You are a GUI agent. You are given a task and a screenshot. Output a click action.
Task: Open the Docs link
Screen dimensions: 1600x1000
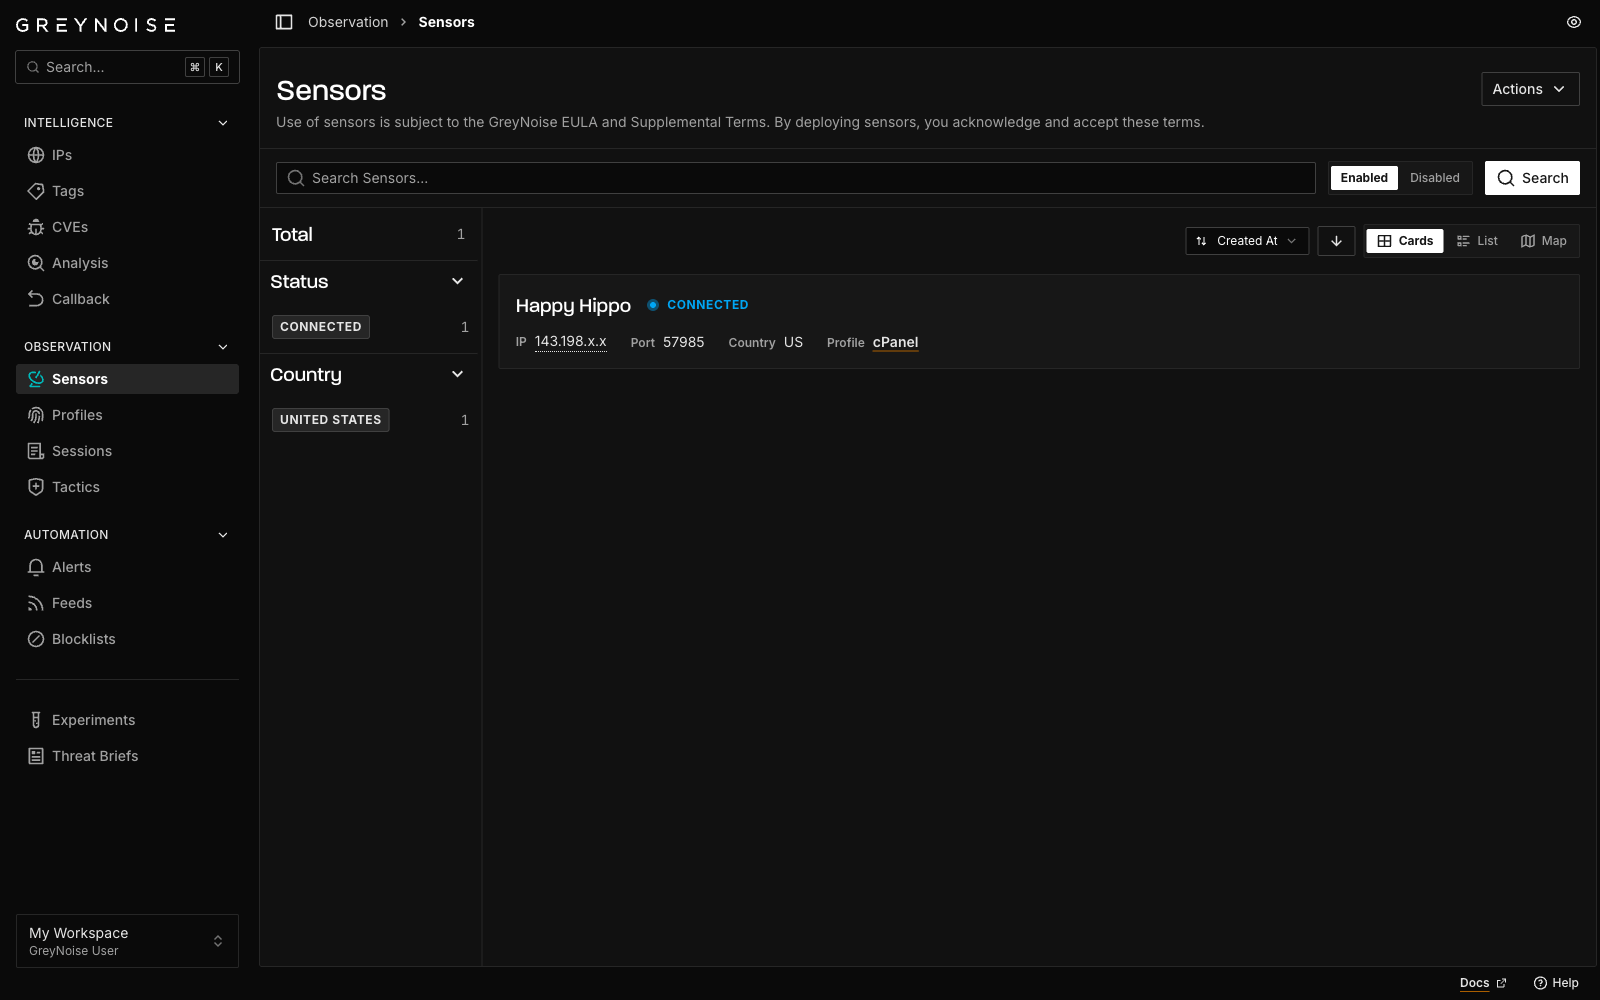point(1483,983)
